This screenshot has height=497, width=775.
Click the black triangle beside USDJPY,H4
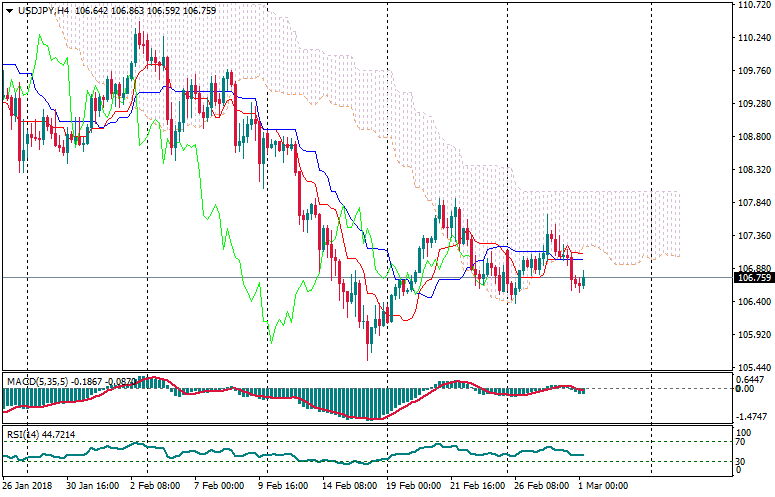pyautogui.click(x=8, y=9)
